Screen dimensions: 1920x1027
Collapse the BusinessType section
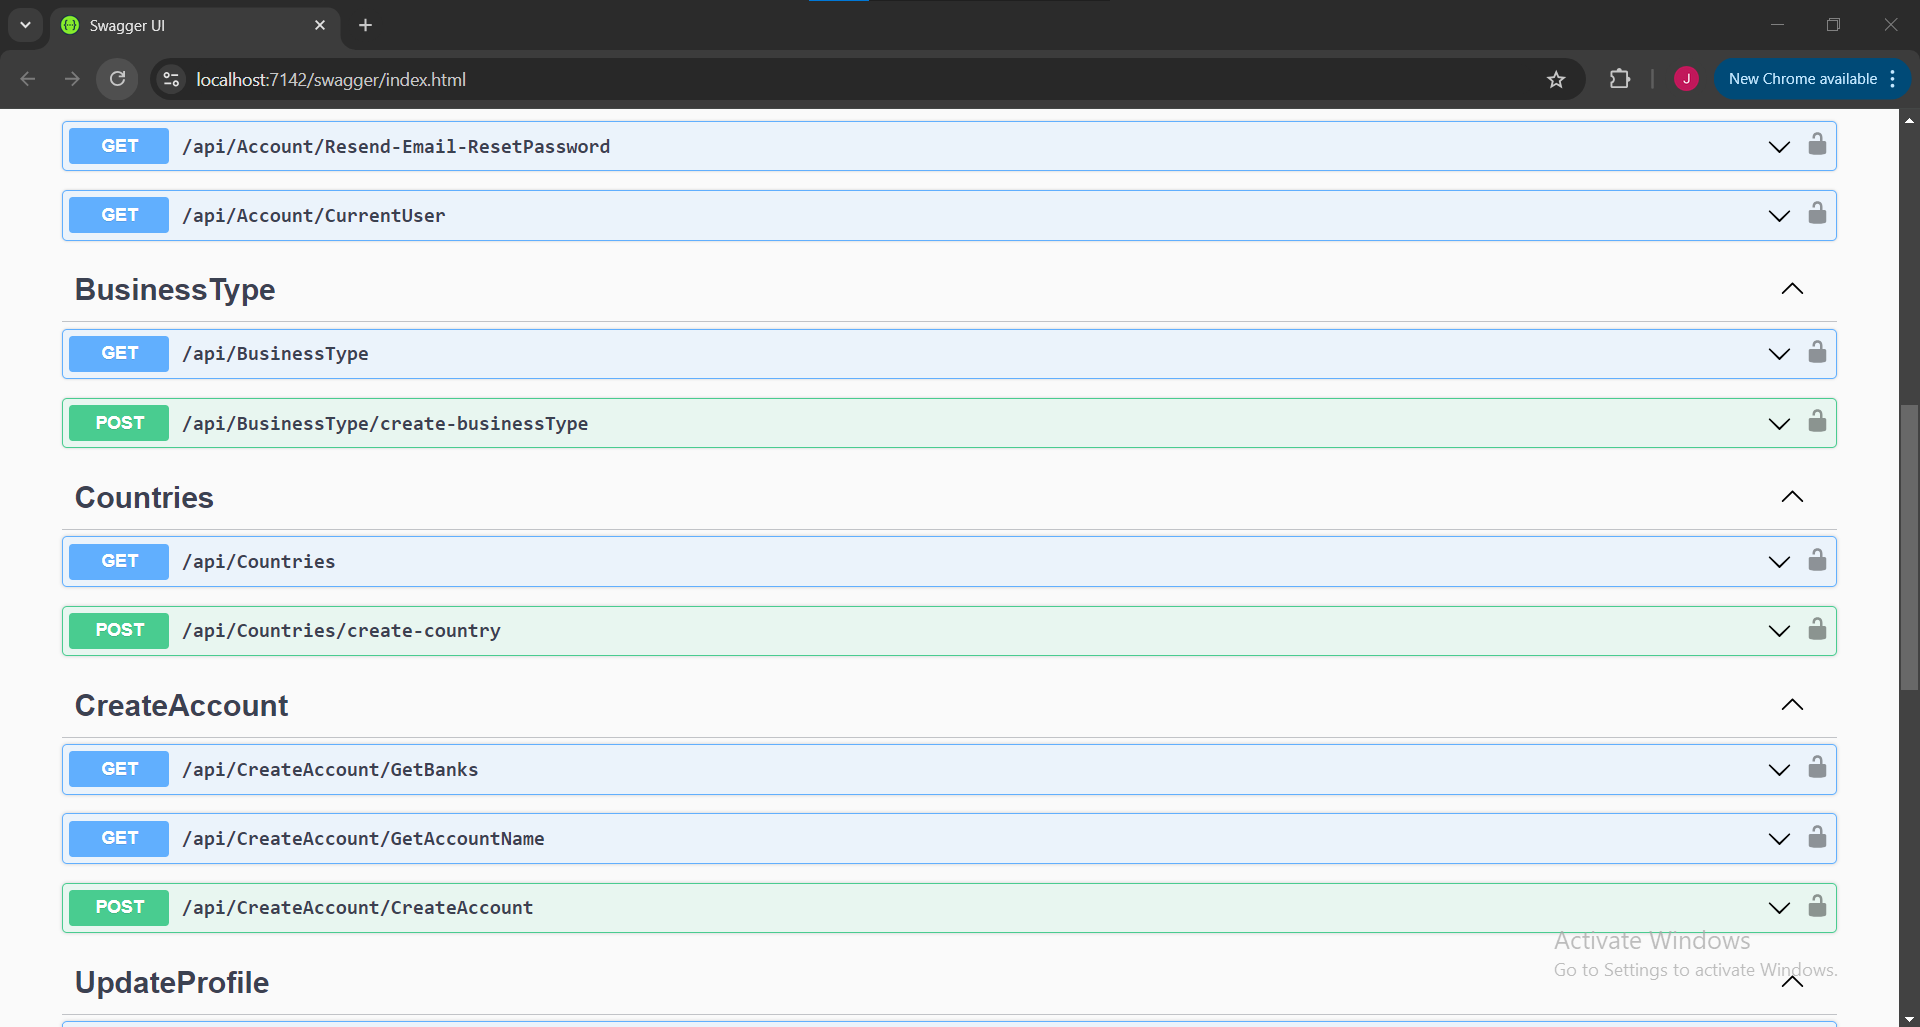[1792, 289]
